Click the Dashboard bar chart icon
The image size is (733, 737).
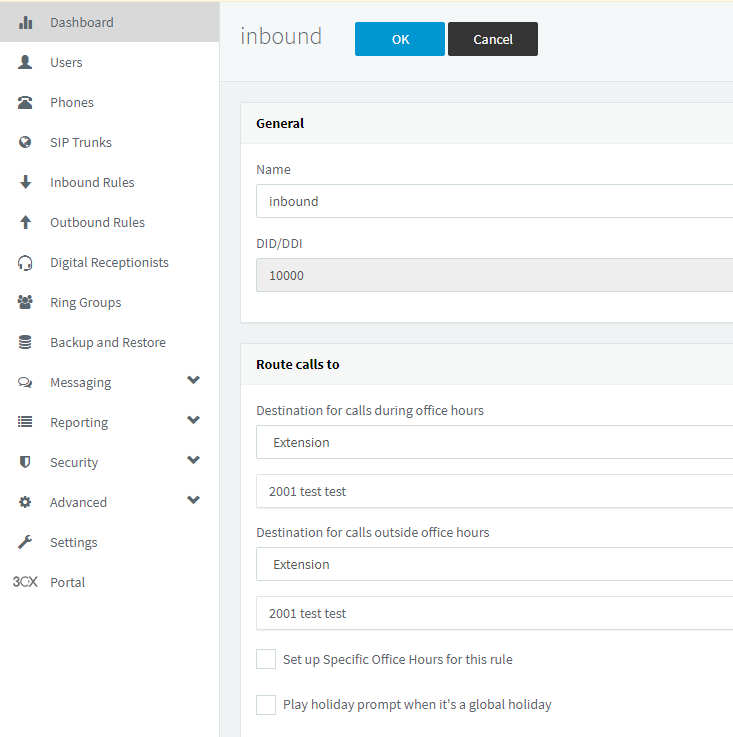[25, 22]
